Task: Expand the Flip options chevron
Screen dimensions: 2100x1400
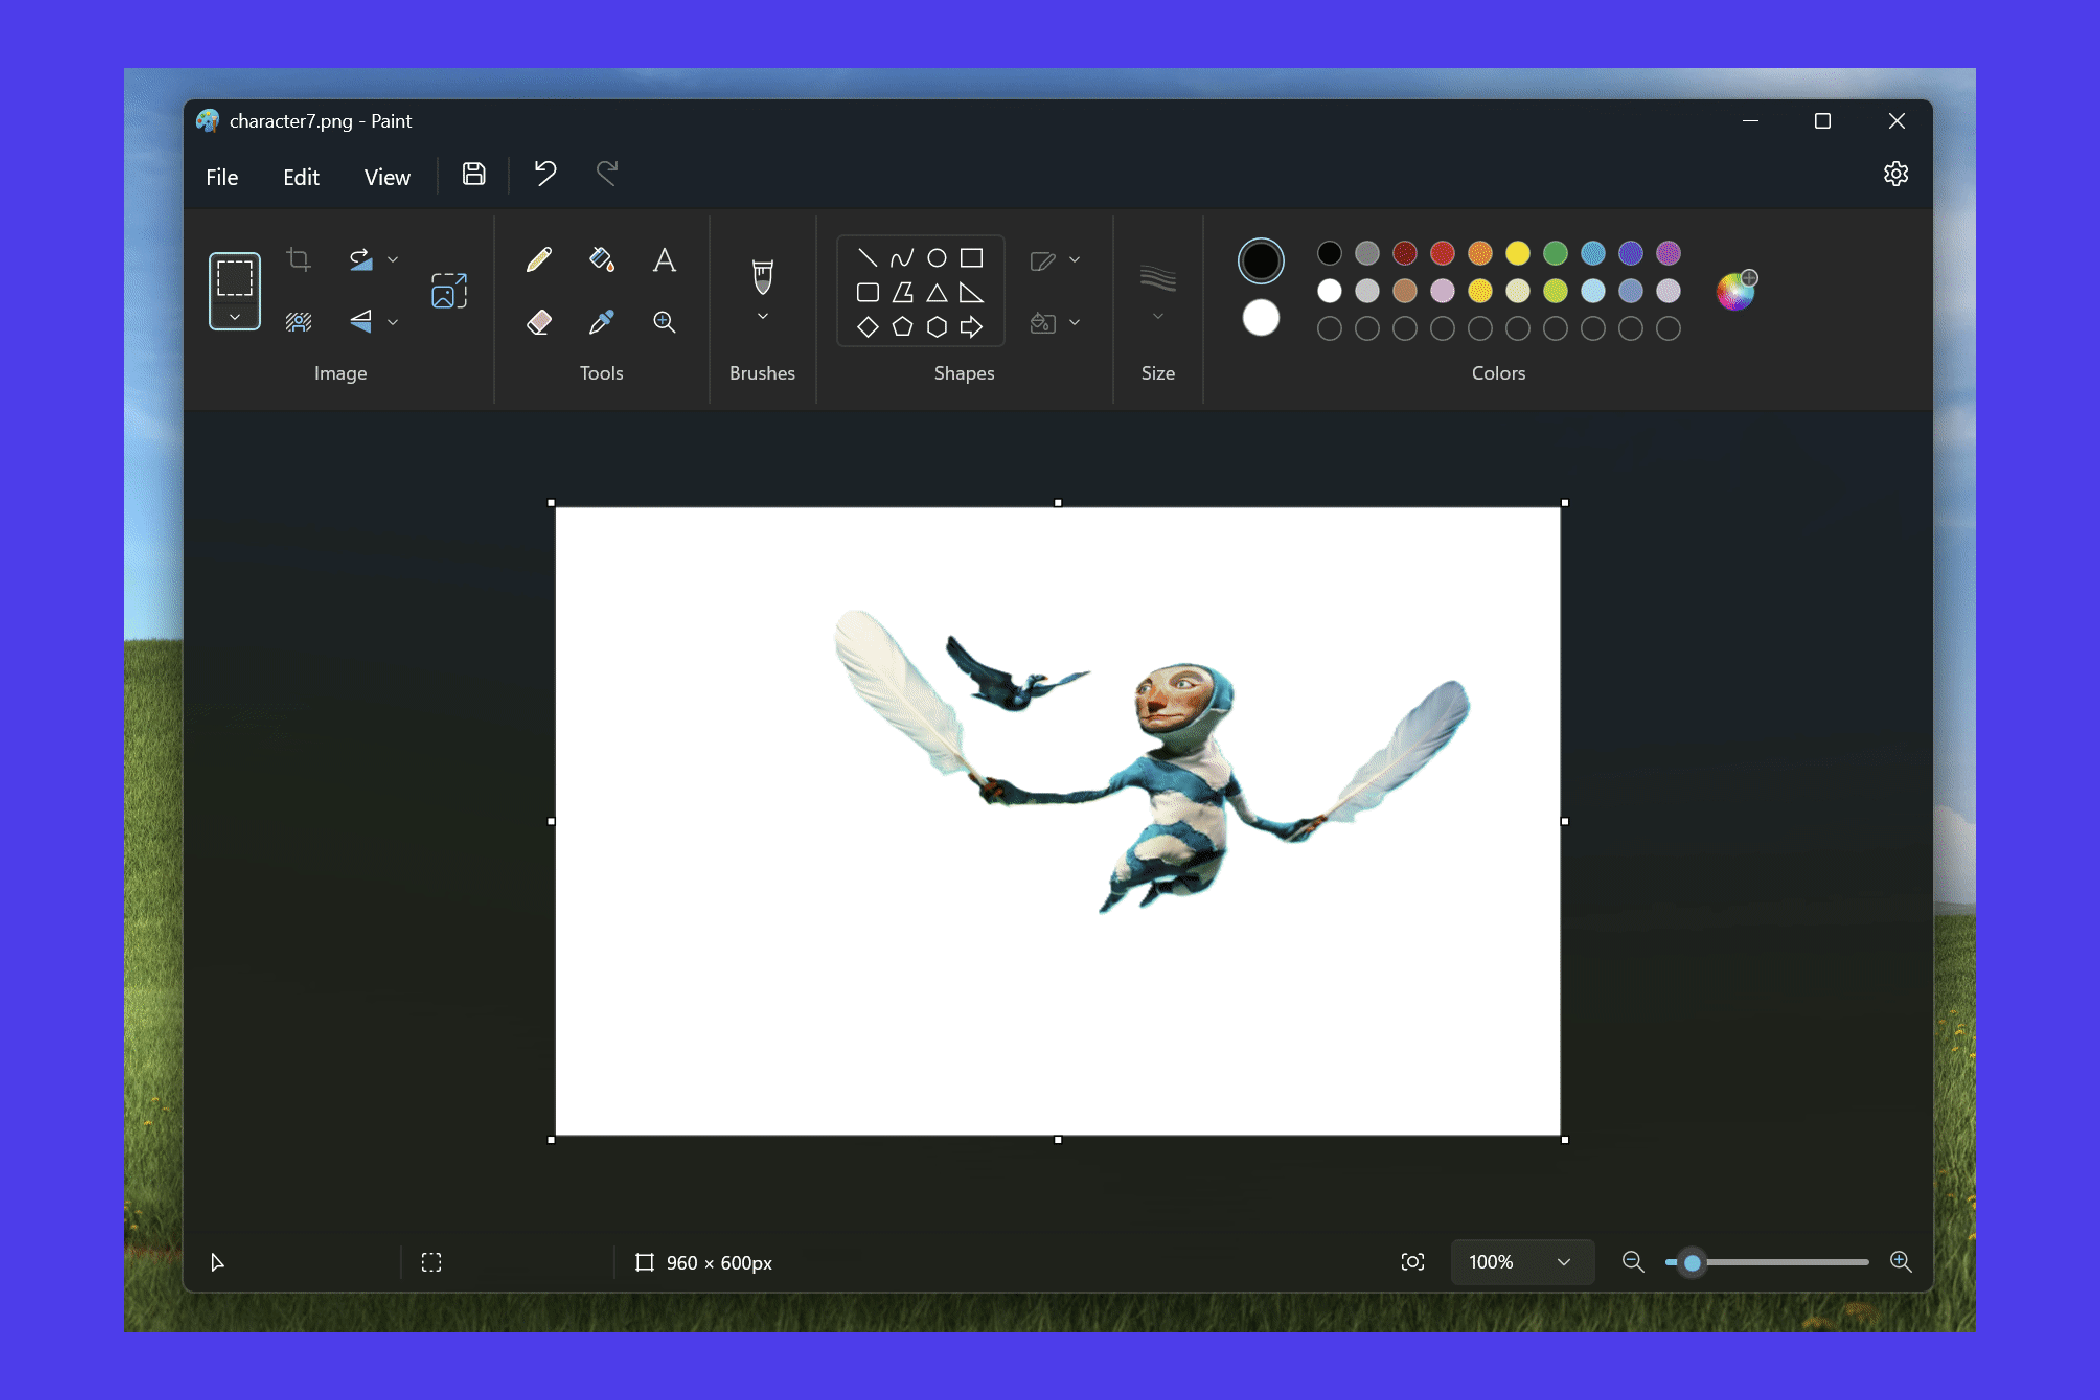Action: (x=393, y=322)
